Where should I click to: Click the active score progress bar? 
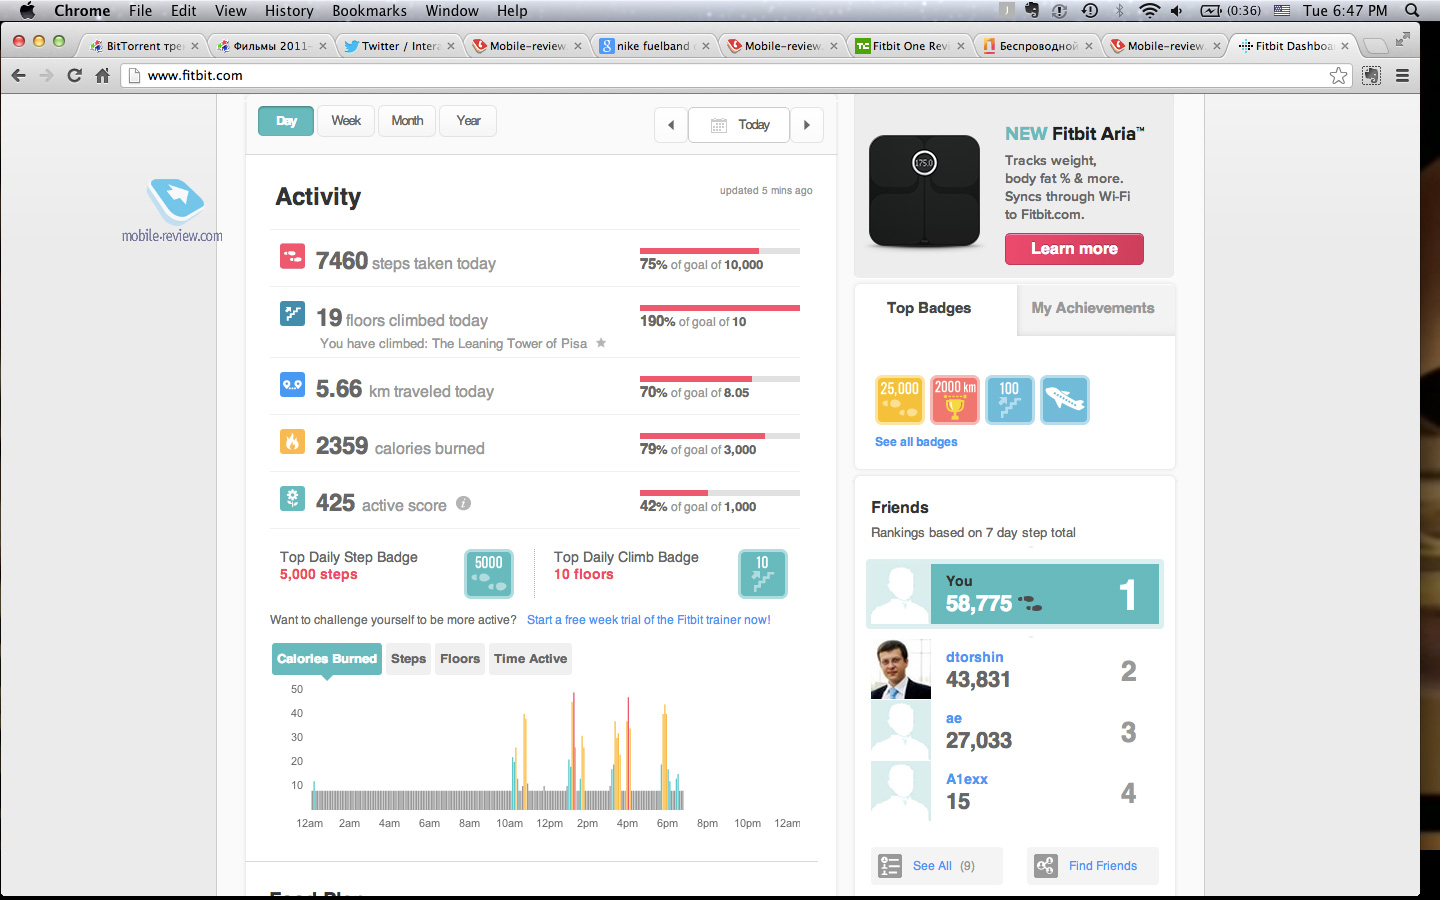720,493
